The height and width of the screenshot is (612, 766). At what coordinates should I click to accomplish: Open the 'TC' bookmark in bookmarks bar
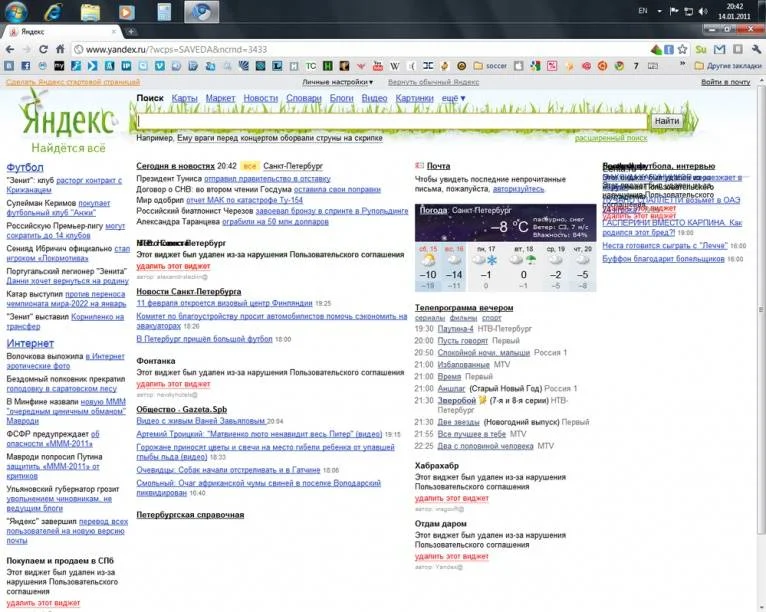point(311,65)
